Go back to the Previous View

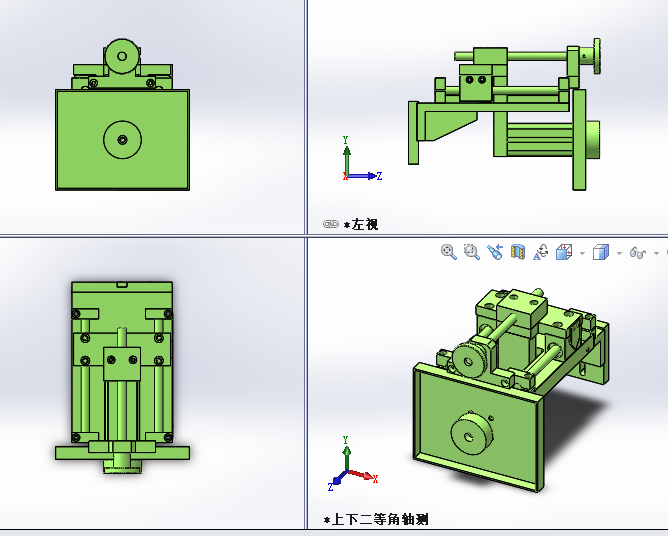tap(495, 252)
